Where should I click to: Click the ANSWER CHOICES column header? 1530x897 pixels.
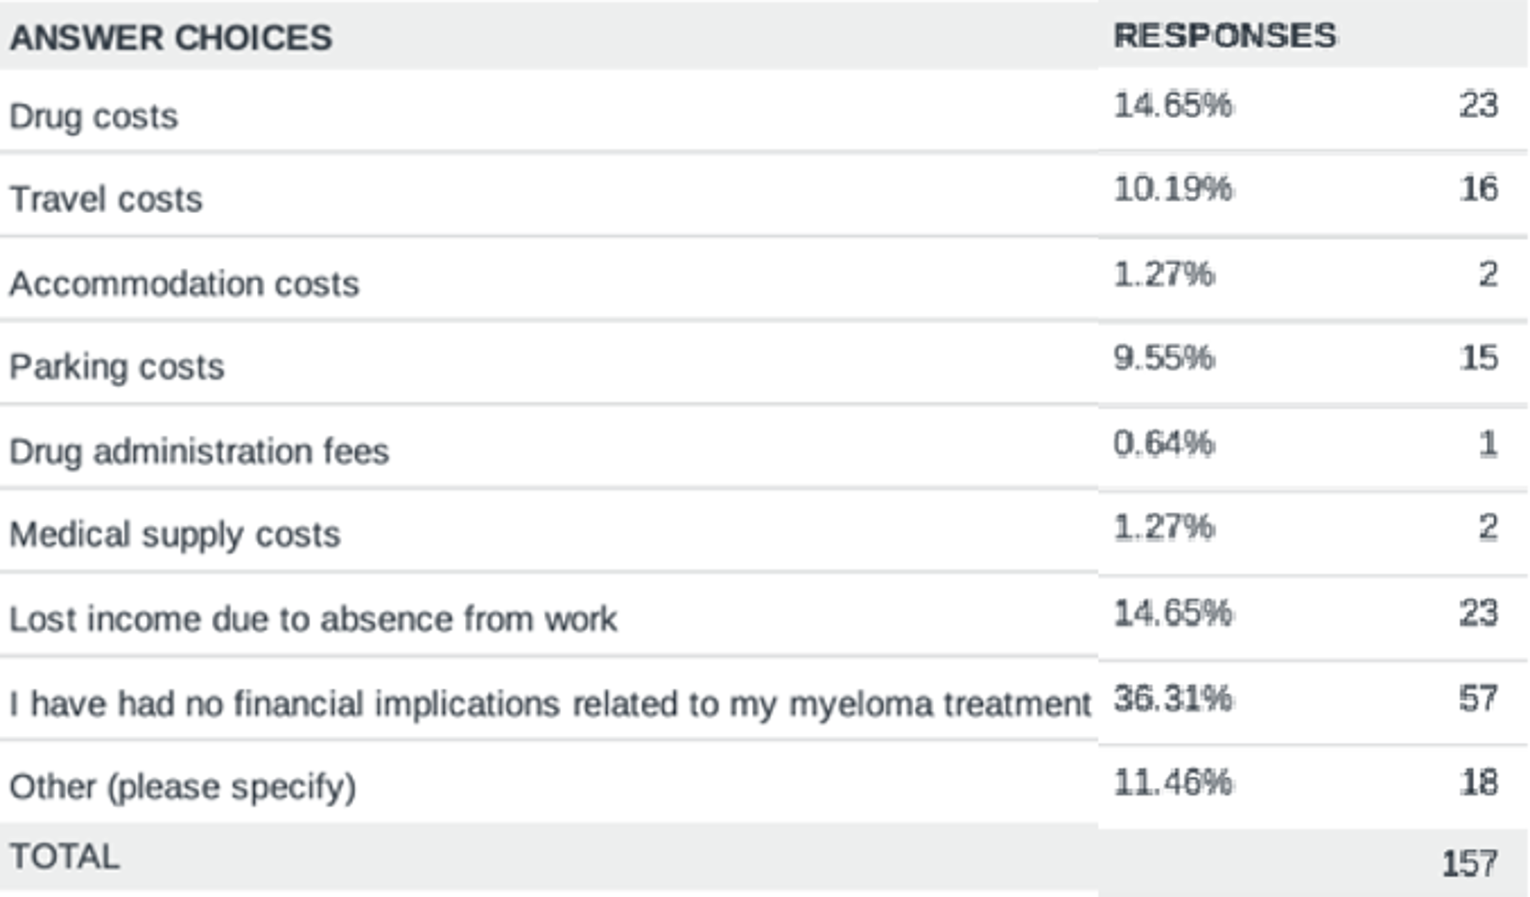(x=171, y=38)
